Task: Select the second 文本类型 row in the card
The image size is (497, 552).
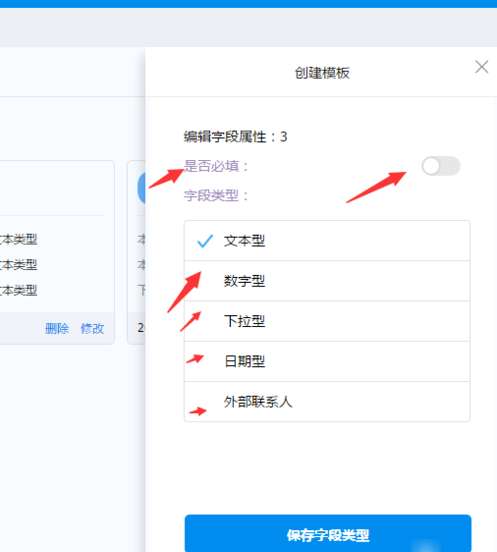Action: point(19,265)
